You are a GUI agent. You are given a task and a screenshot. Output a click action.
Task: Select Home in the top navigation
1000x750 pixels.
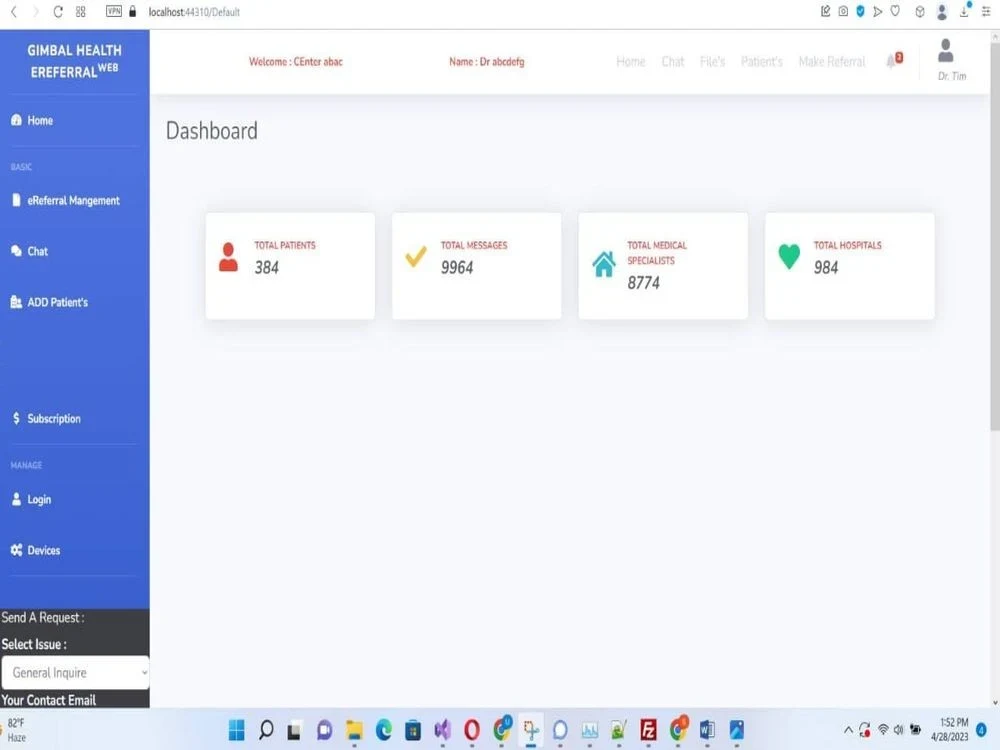click(630, 61)
